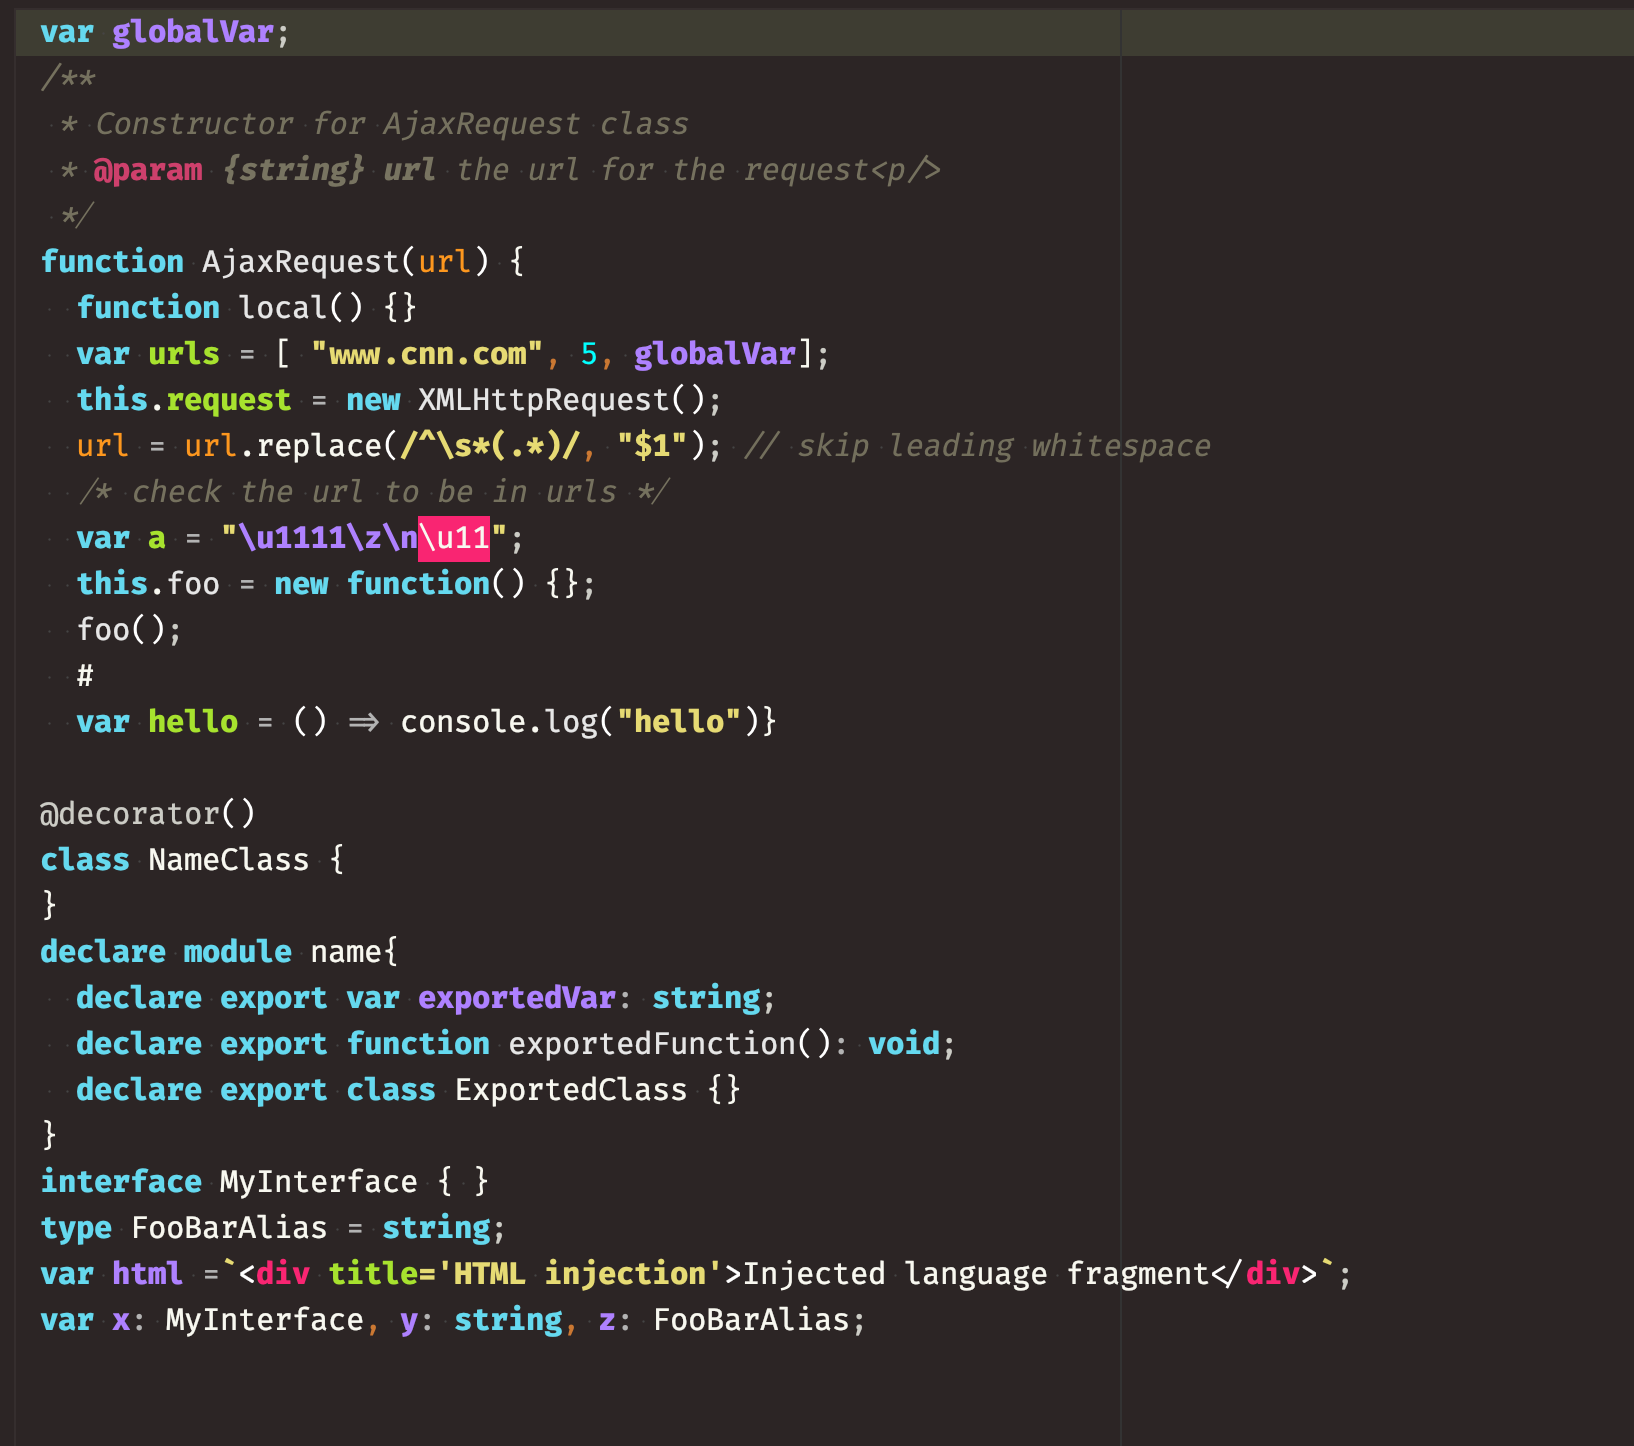
Task: Click the XMLHttpRequest constructor call
Action: (543, 400)
